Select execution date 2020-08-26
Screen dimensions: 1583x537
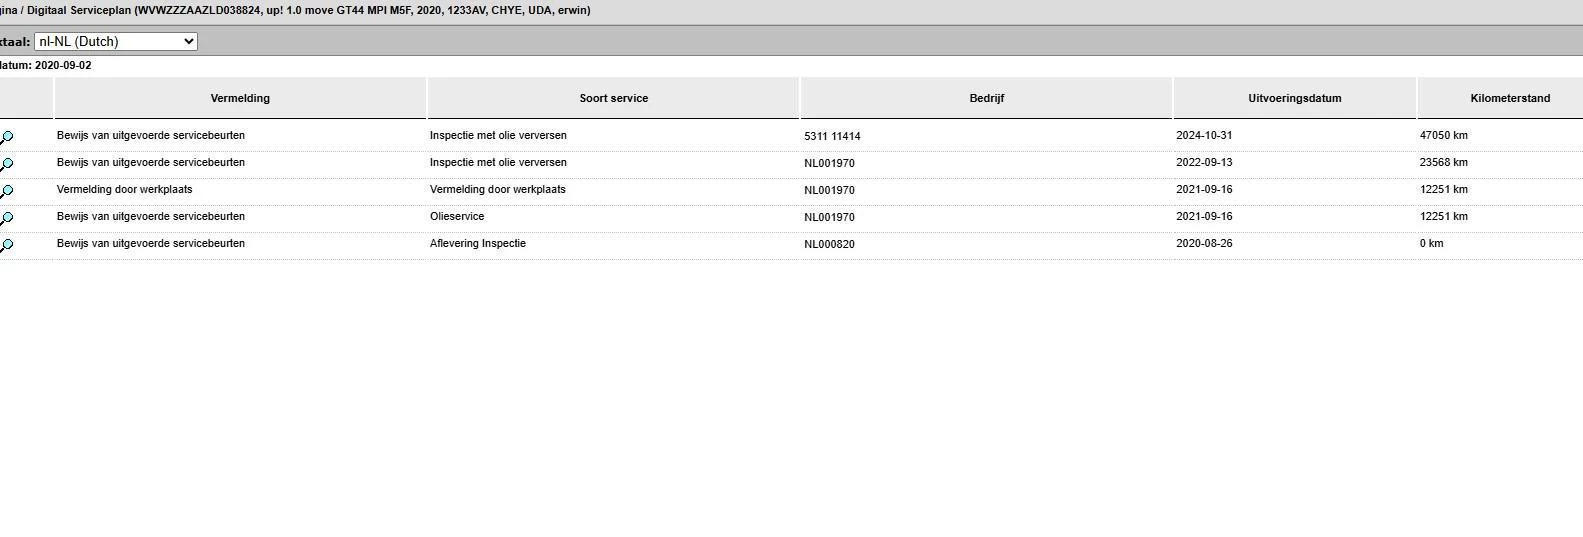1204,243
